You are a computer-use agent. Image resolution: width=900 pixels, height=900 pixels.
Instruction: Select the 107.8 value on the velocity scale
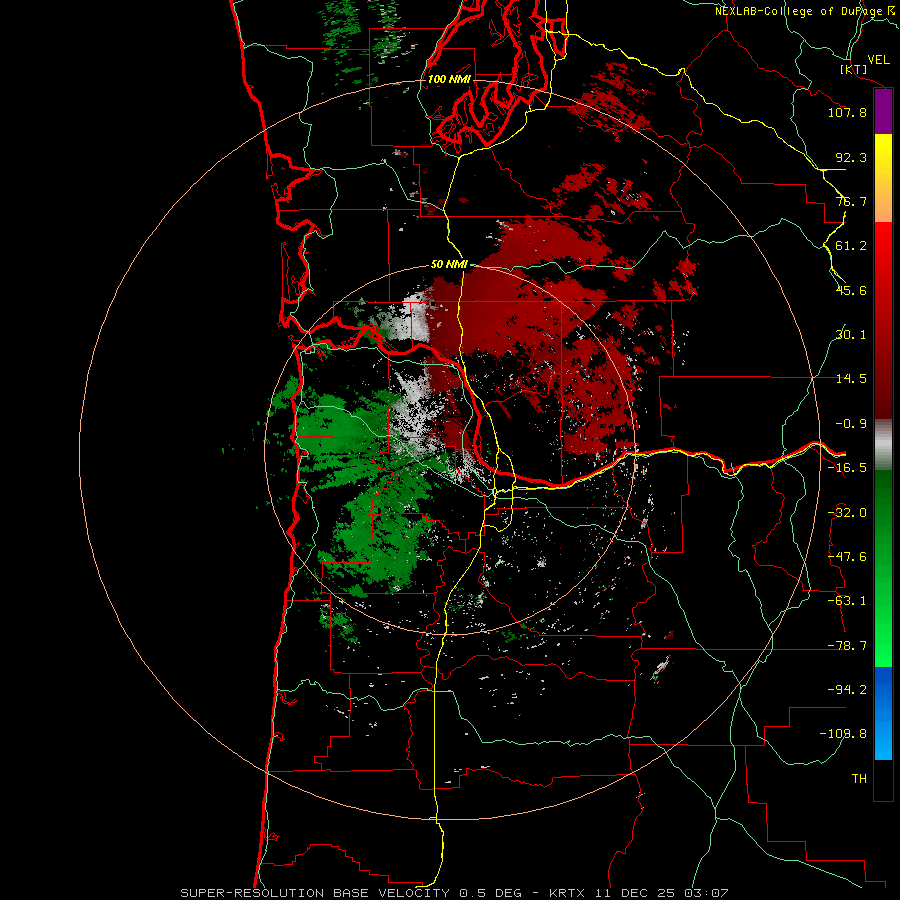pos(847,112)
